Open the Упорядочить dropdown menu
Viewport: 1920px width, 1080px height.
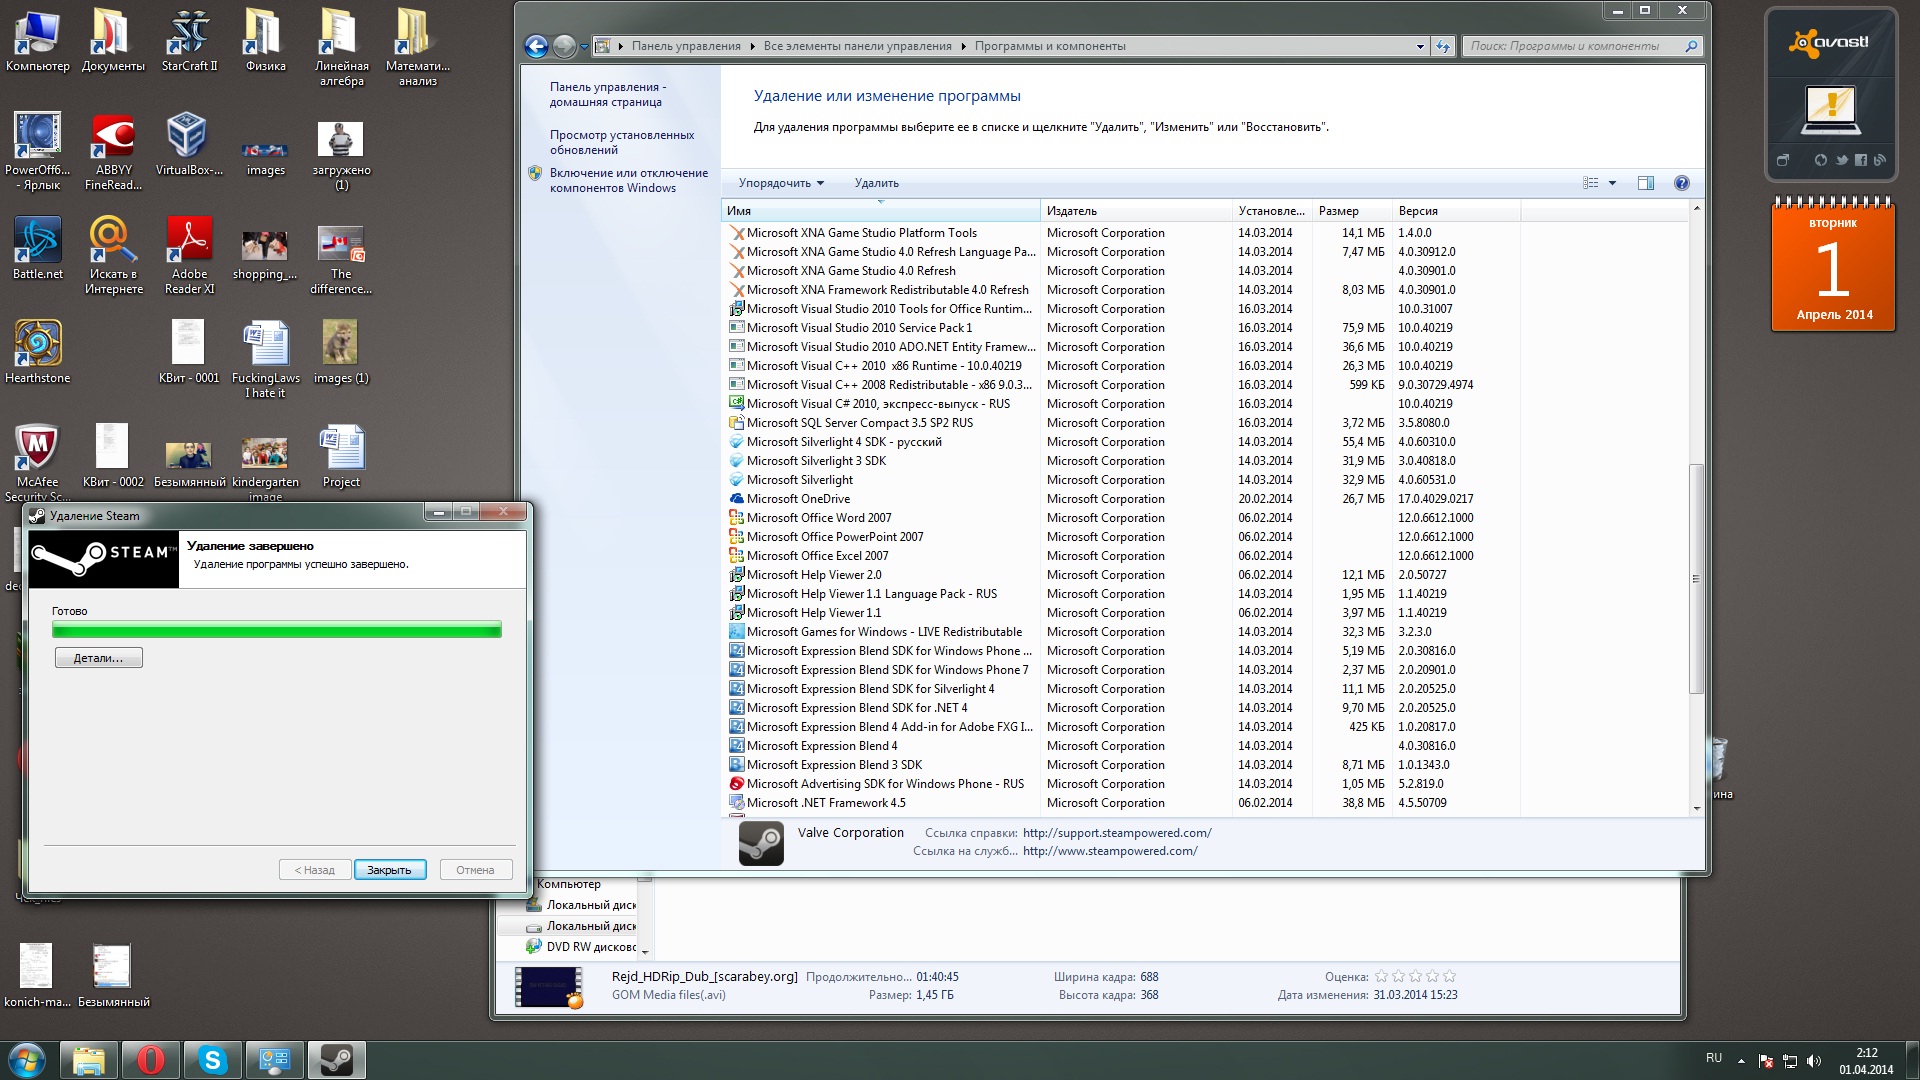tap(781, 183)
